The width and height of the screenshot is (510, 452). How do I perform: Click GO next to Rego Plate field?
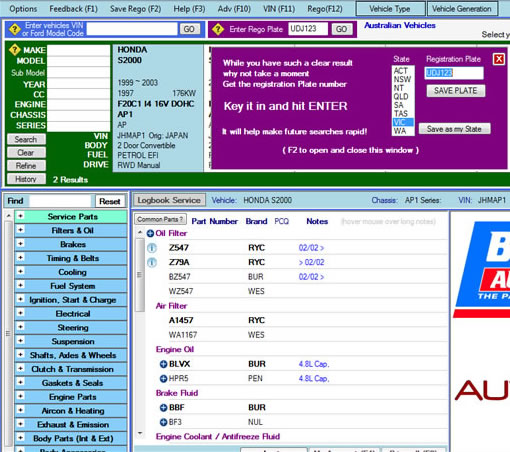coord(341,29)
